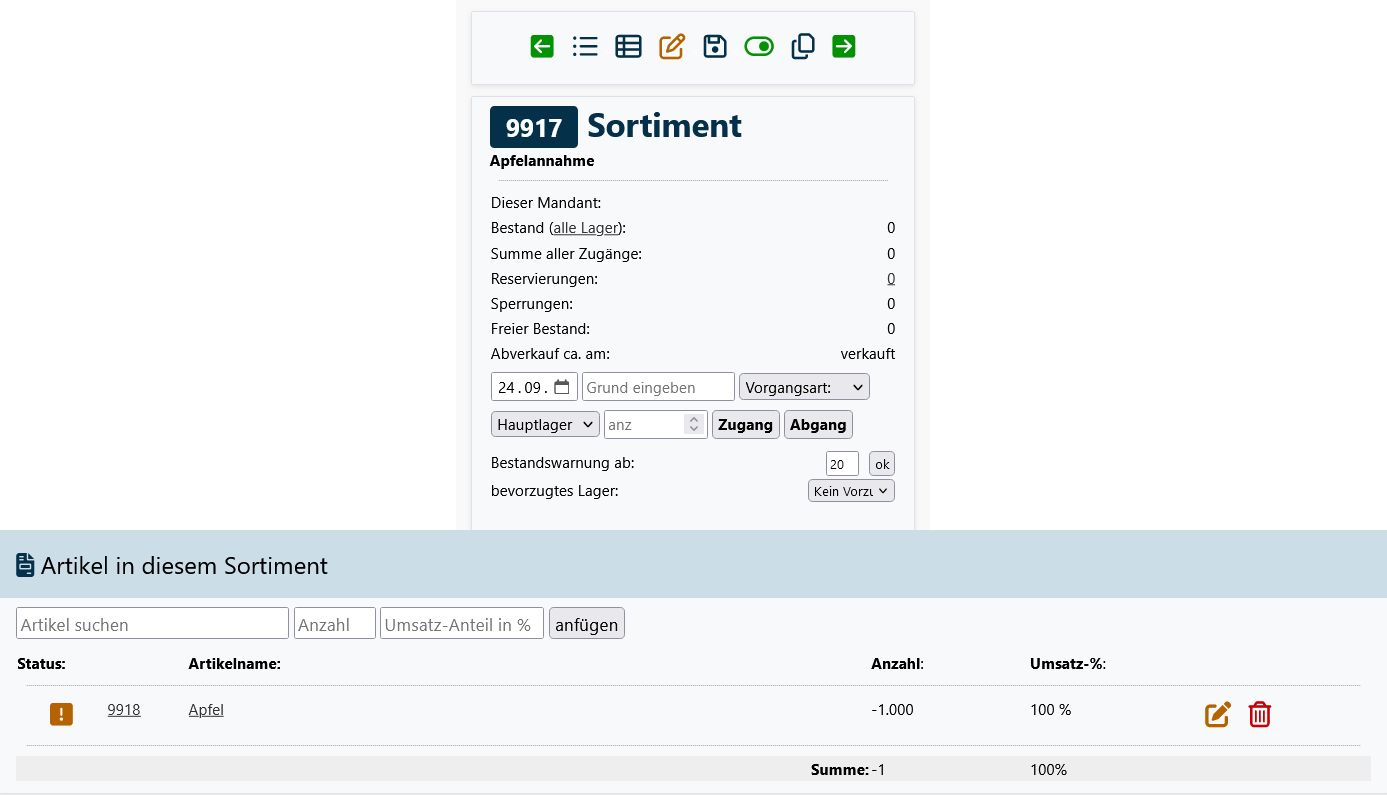Edit the Apfel article row
The height and width of the screenshot is (795, 1387).
coord(1217,714)
